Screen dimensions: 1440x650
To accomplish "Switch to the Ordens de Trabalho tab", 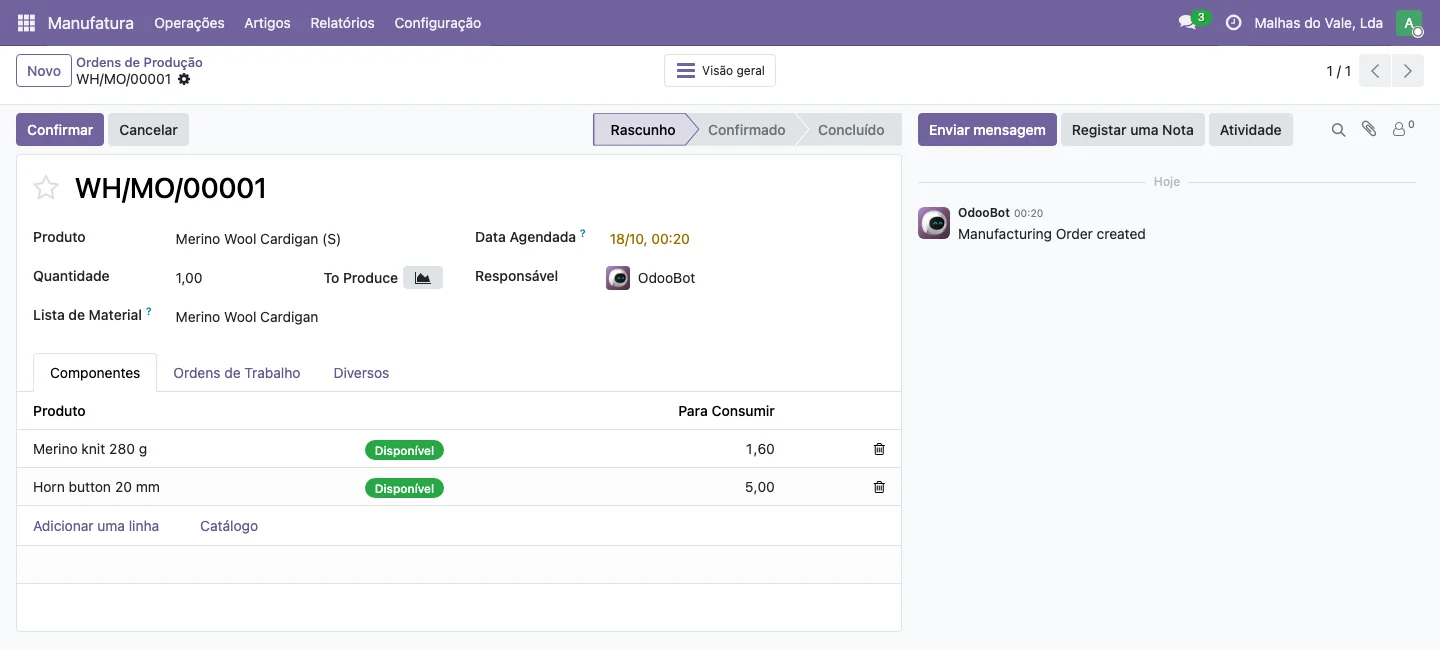I will click(237, 373).
